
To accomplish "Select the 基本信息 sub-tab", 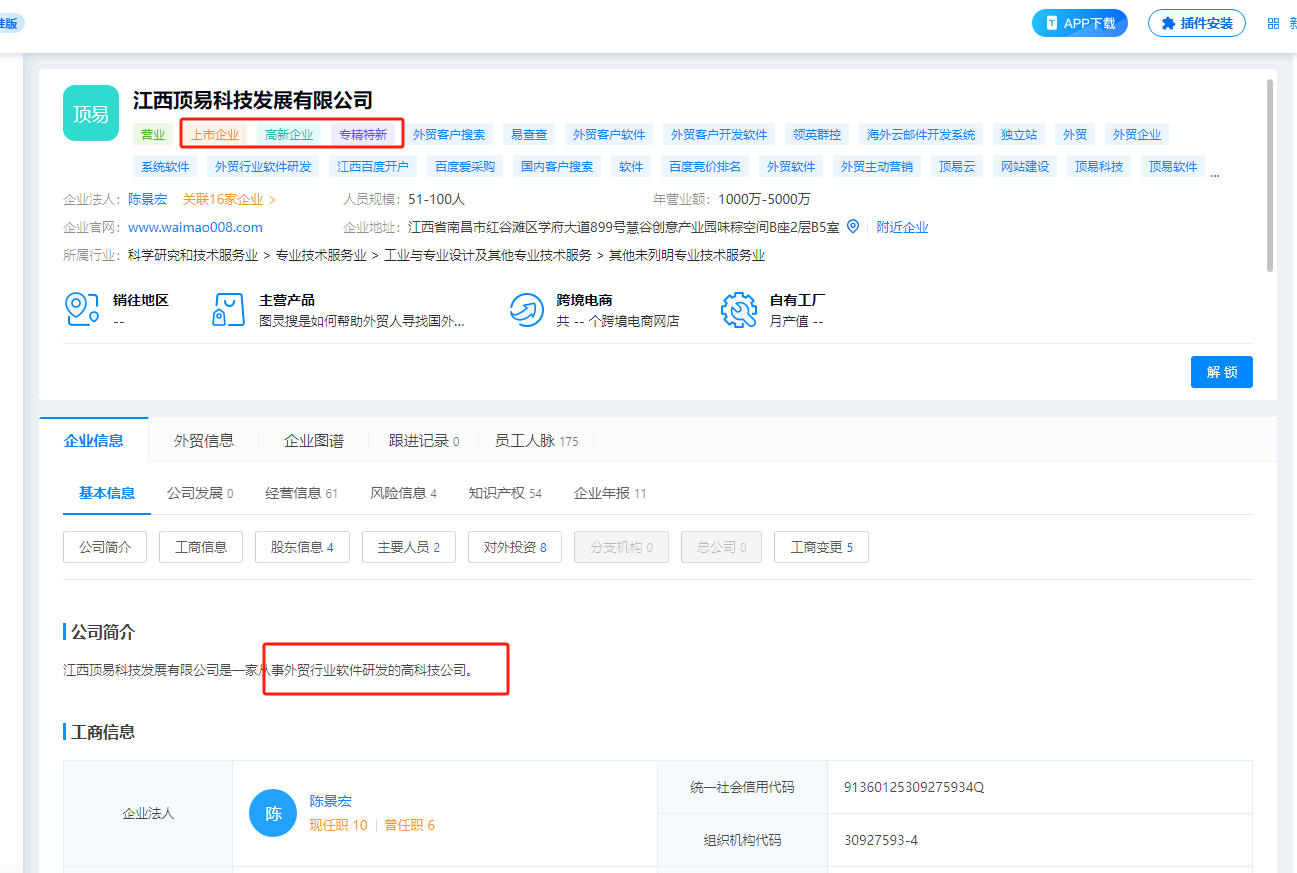I will (x=107, y=493).
